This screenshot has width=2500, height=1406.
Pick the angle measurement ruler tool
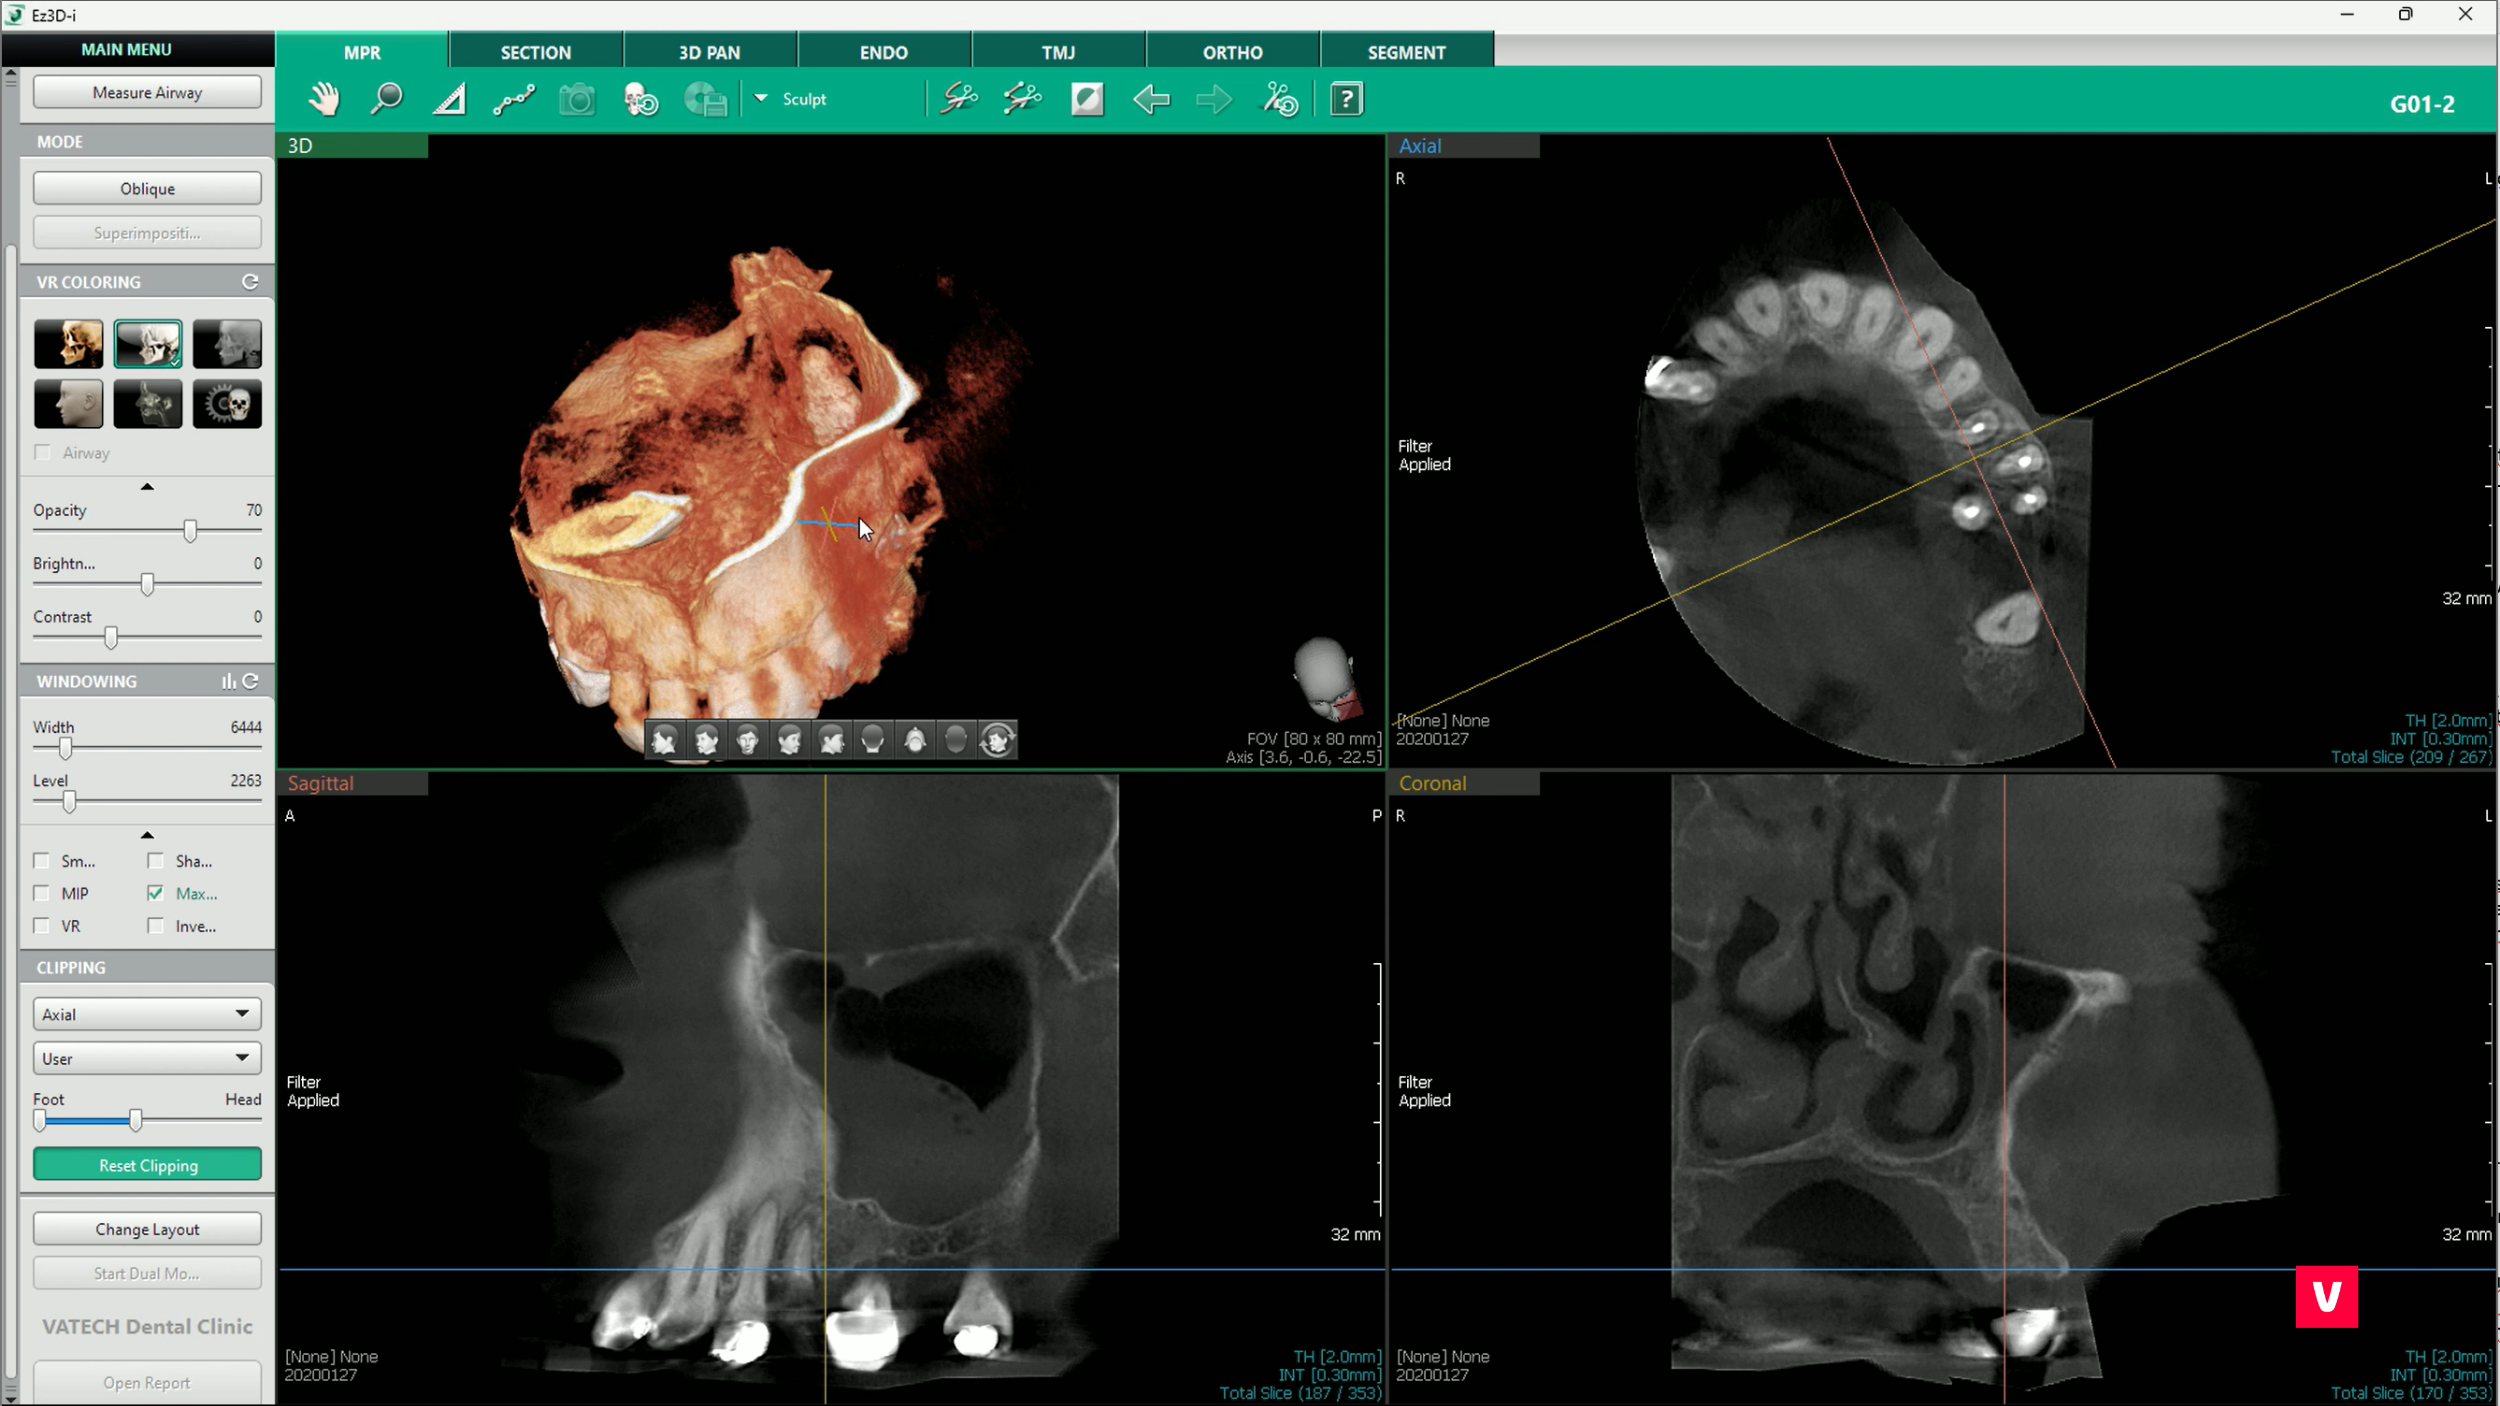449,99
